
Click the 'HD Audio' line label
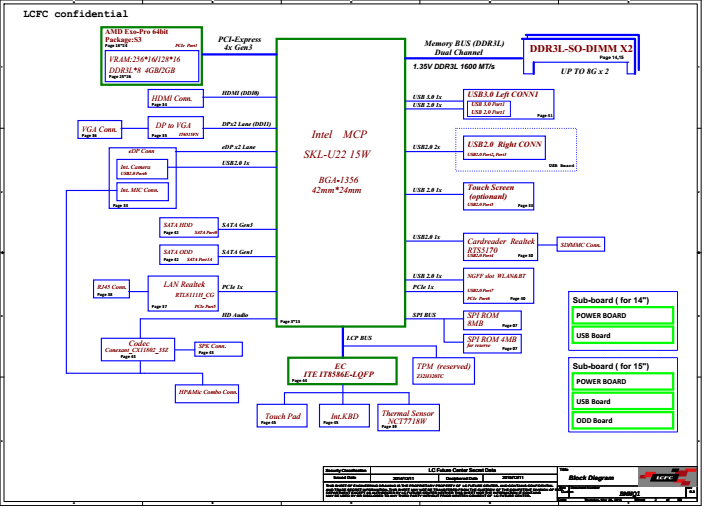pos(235,315)
